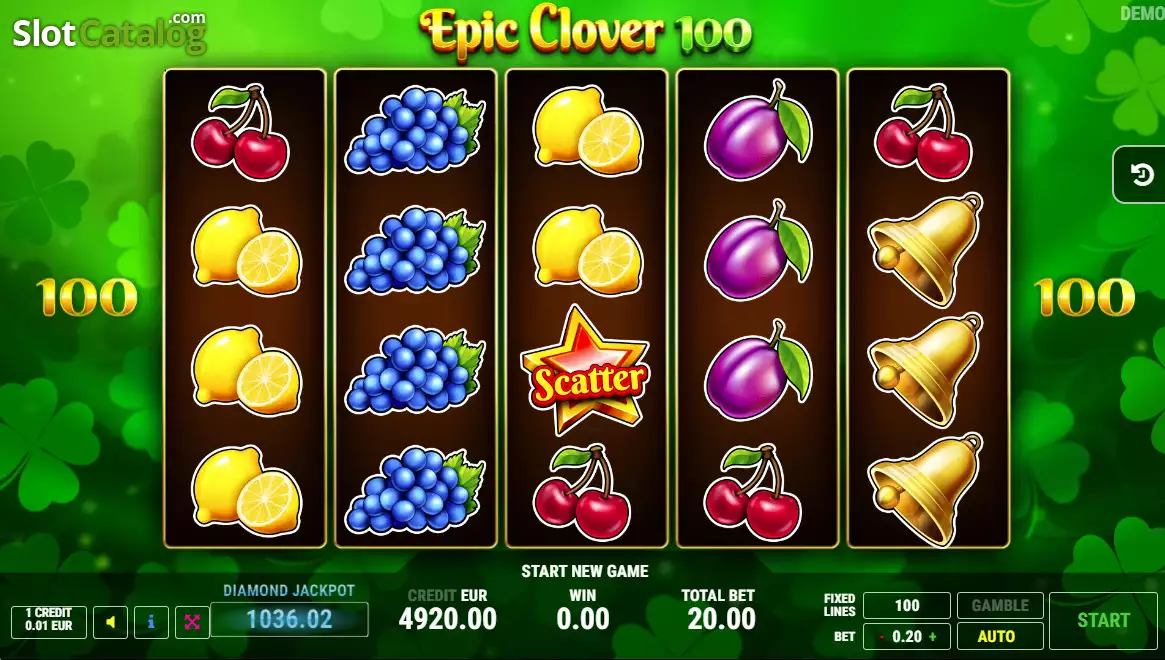Toggle fullscreen with the pink arrows icon
The width and height of the screenshot is (1165, 660).
(x=192, y=622)
